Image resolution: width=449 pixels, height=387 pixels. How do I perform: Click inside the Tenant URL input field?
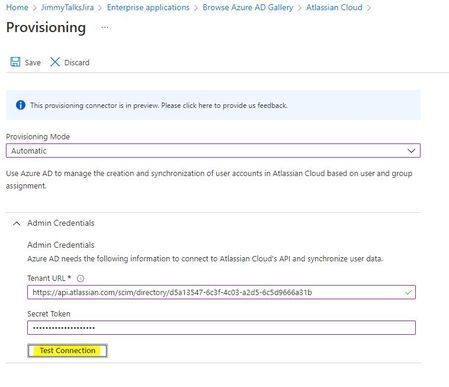(x=221, y=292)
